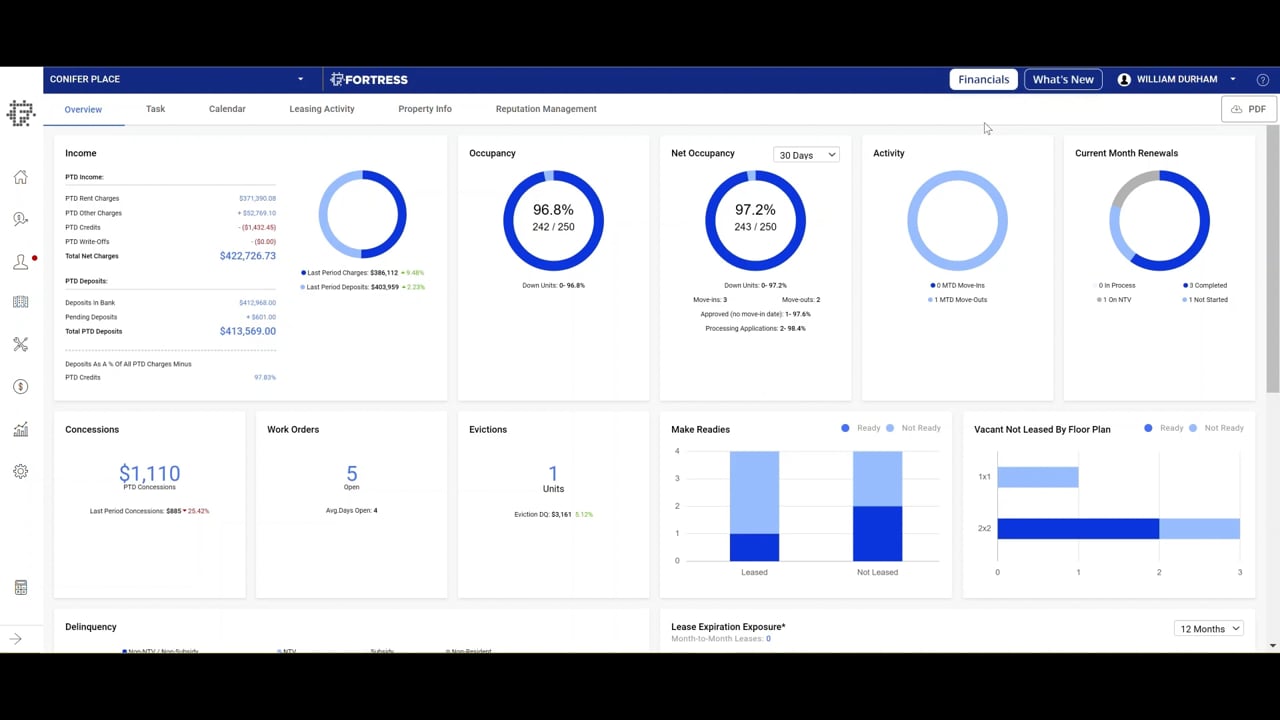Open the magnifier-dollar leasing icon in sidebar

(20, 219)
